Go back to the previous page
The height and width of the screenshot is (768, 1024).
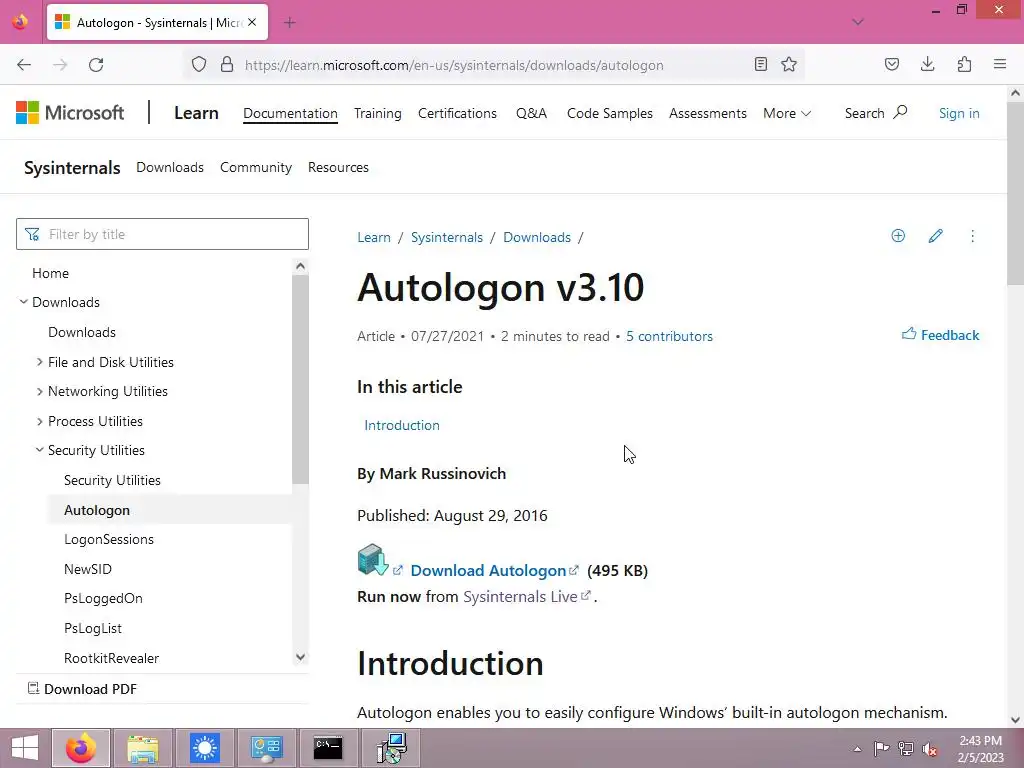click(x=24, y=65)
